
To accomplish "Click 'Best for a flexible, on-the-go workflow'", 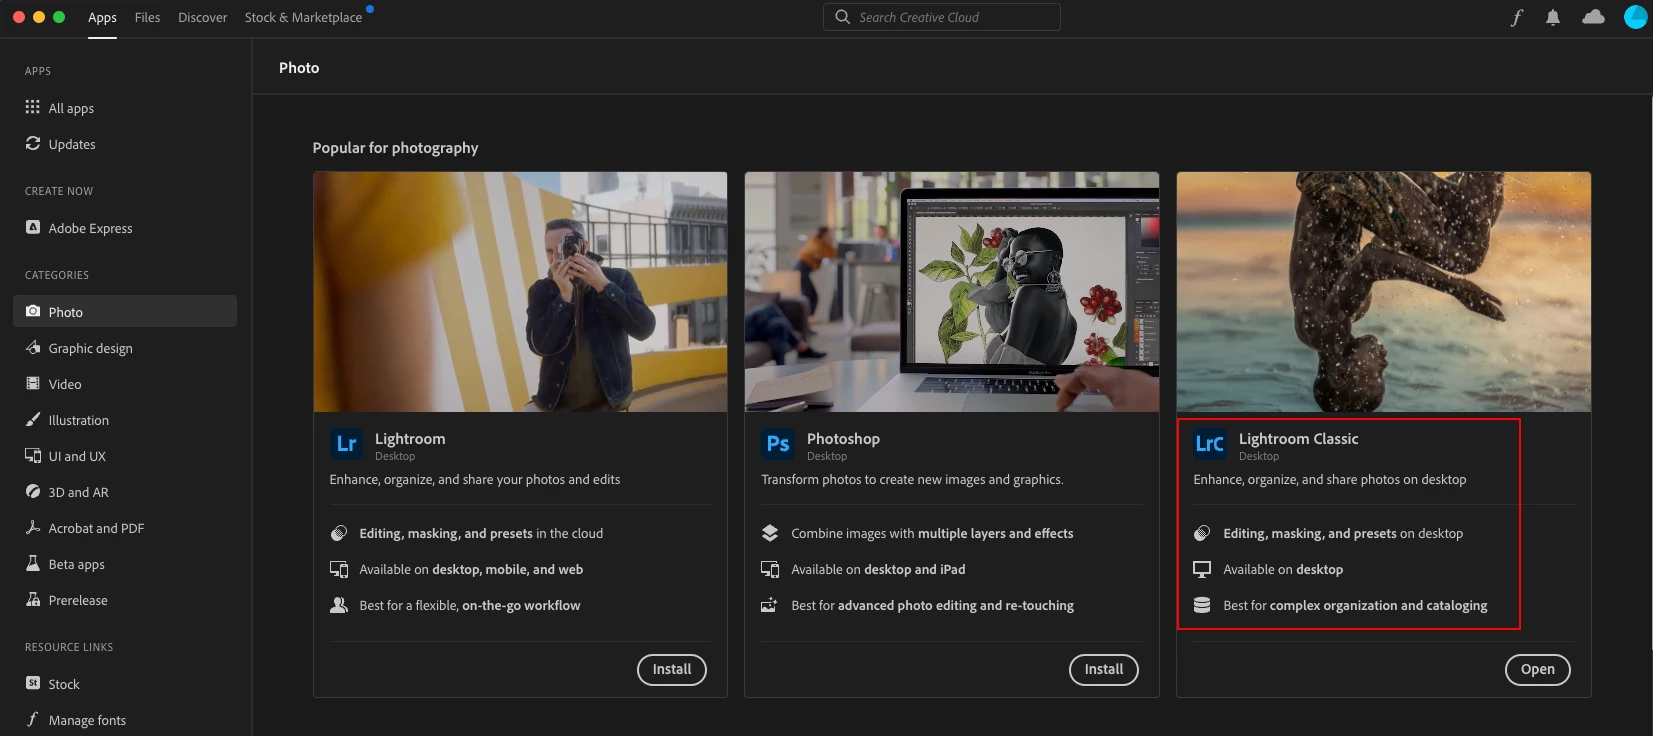I will (470, 605).
